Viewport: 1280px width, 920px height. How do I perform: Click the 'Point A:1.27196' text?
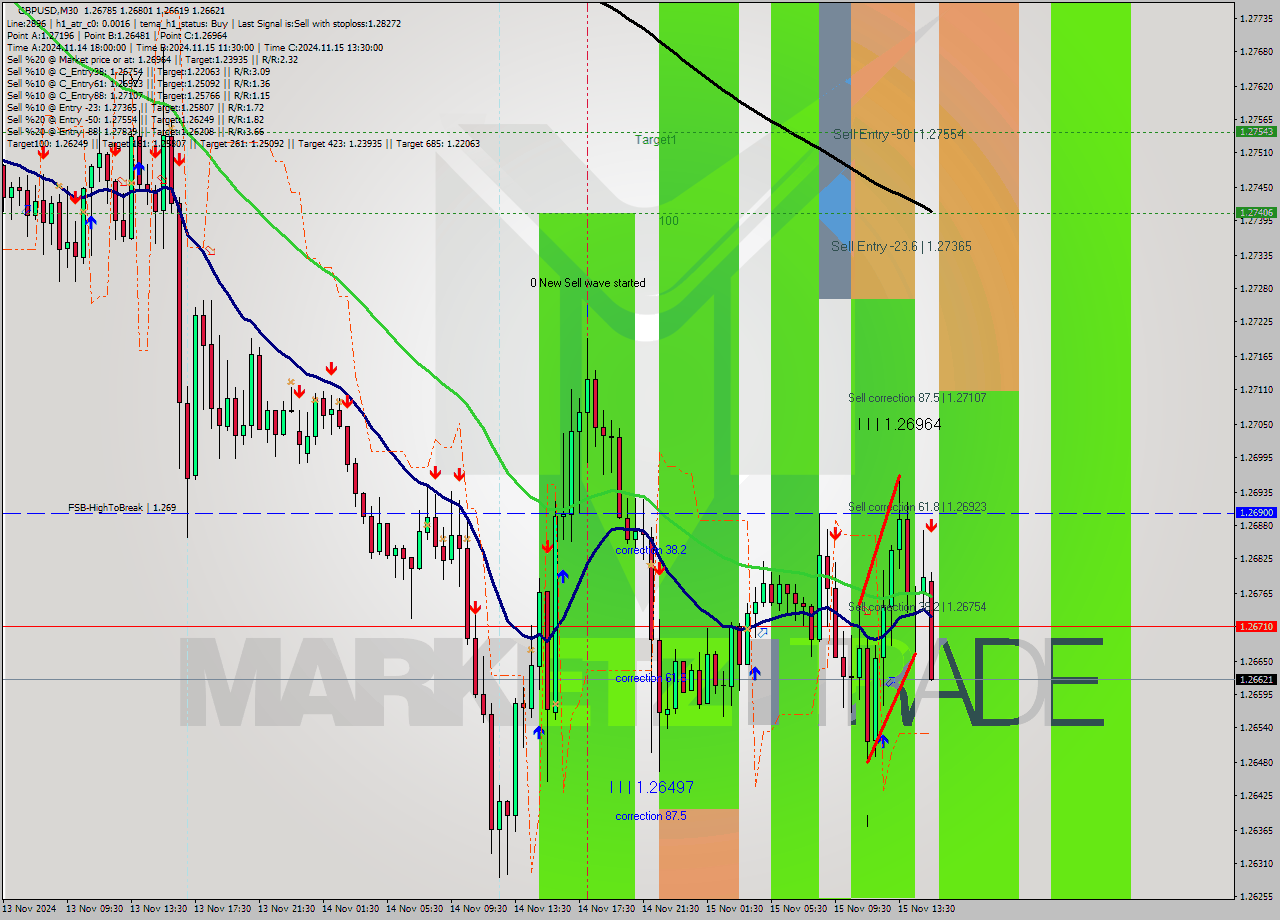point(39,35)
